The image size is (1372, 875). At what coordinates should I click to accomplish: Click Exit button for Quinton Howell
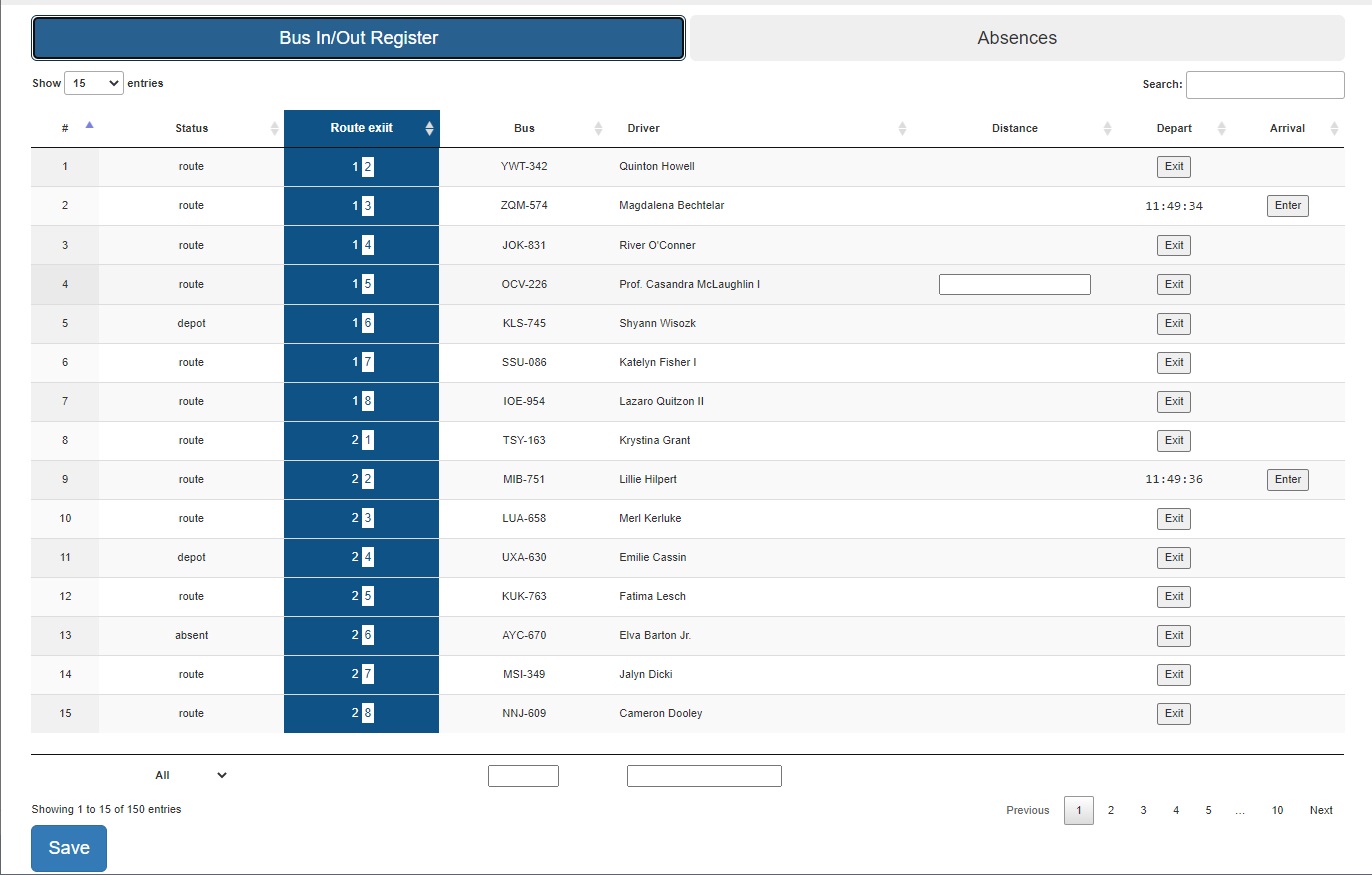click(x=1174, y=167)
